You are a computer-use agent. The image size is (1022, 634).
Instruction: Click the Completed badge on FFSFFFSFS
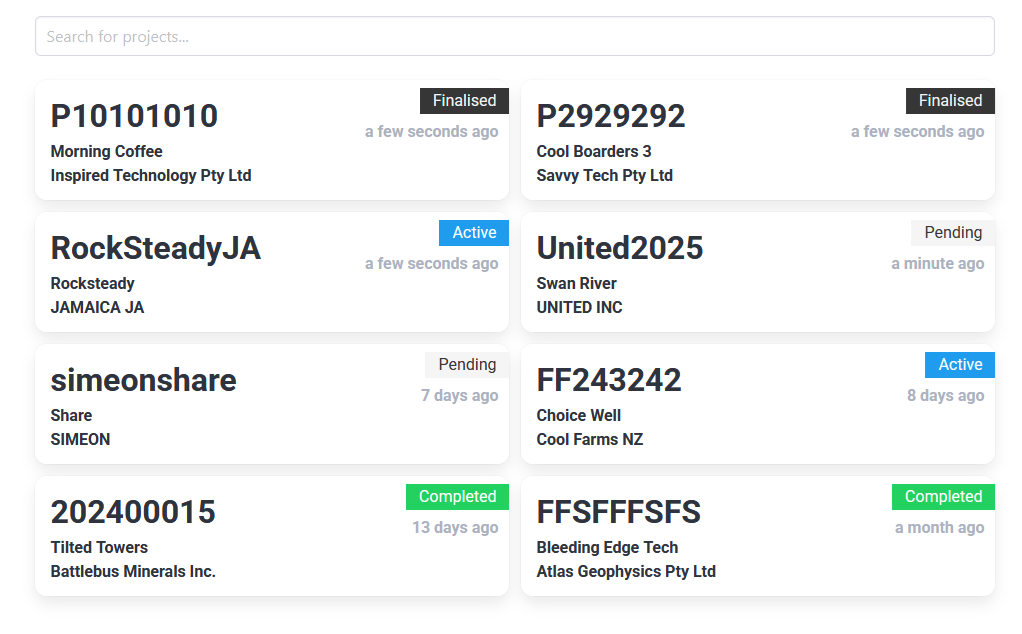[x=943, y=497]
